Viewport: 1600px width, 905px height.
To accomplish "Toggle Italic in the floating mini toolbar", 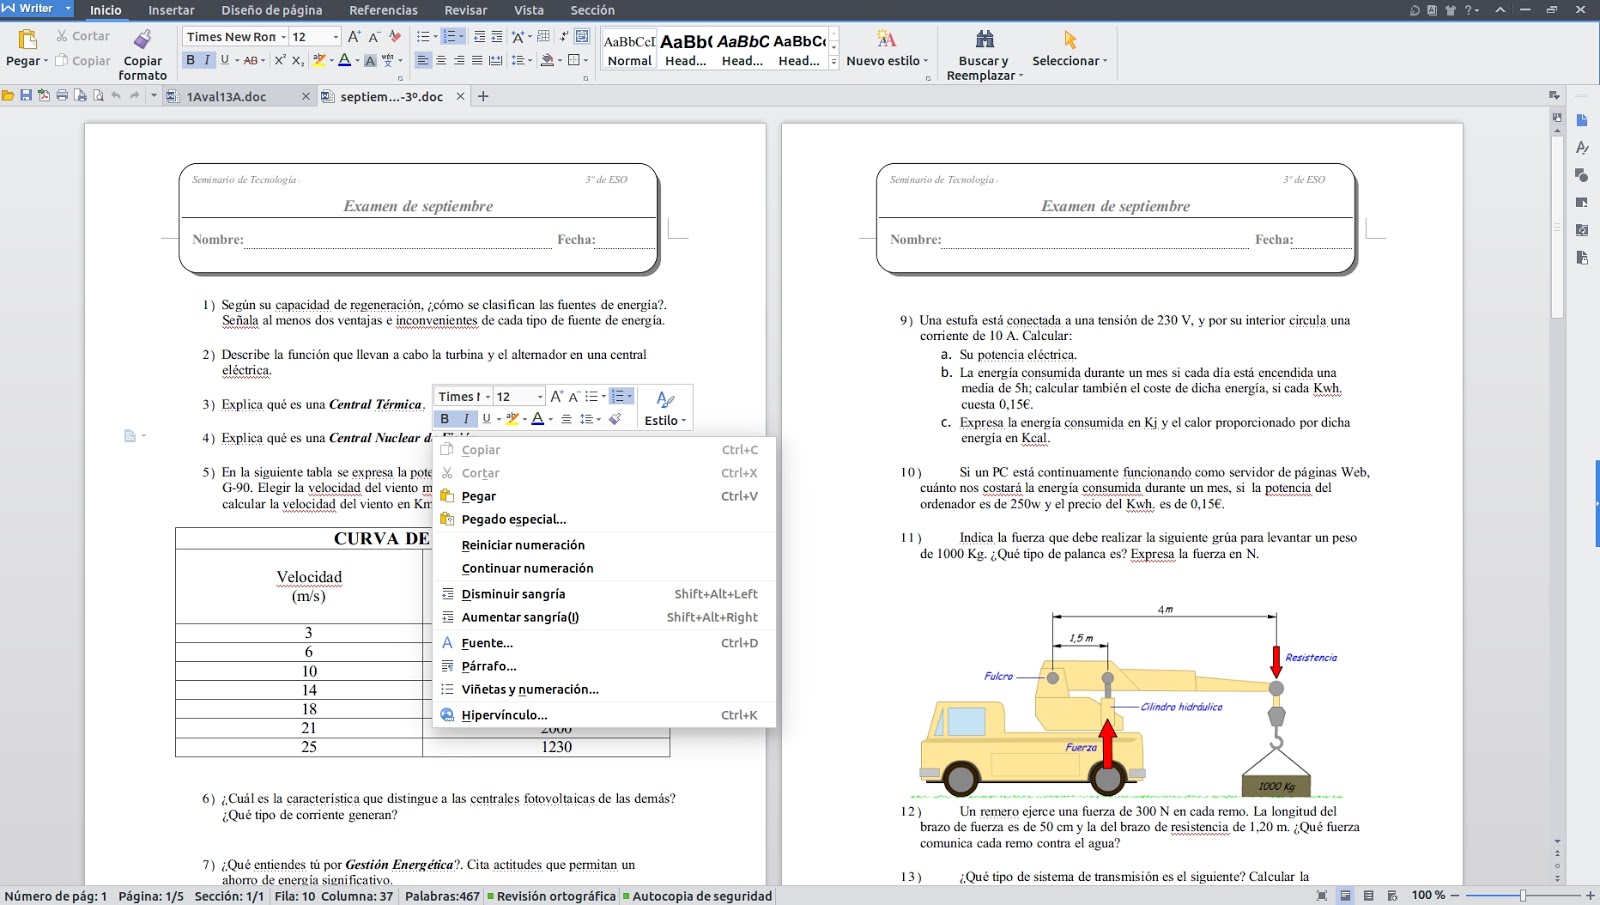I will (x=466, y=419).
